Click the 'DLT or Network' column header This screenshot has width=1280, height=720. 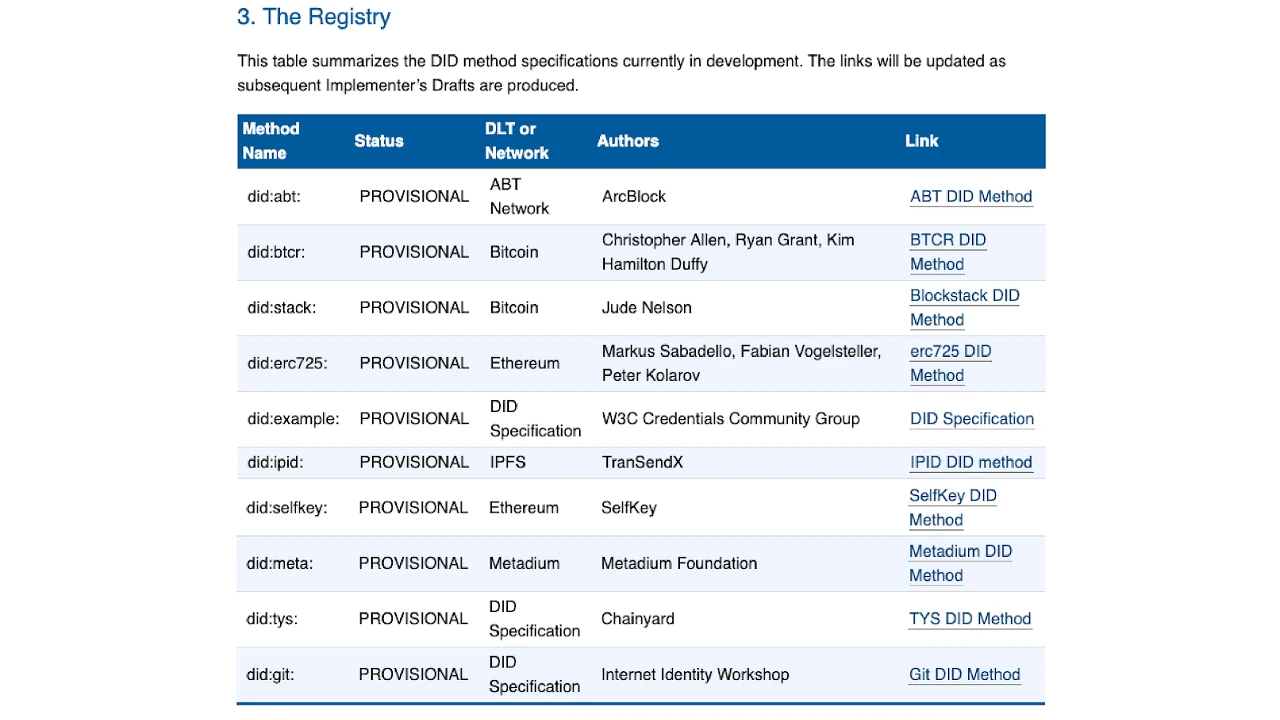coord(517,141)
